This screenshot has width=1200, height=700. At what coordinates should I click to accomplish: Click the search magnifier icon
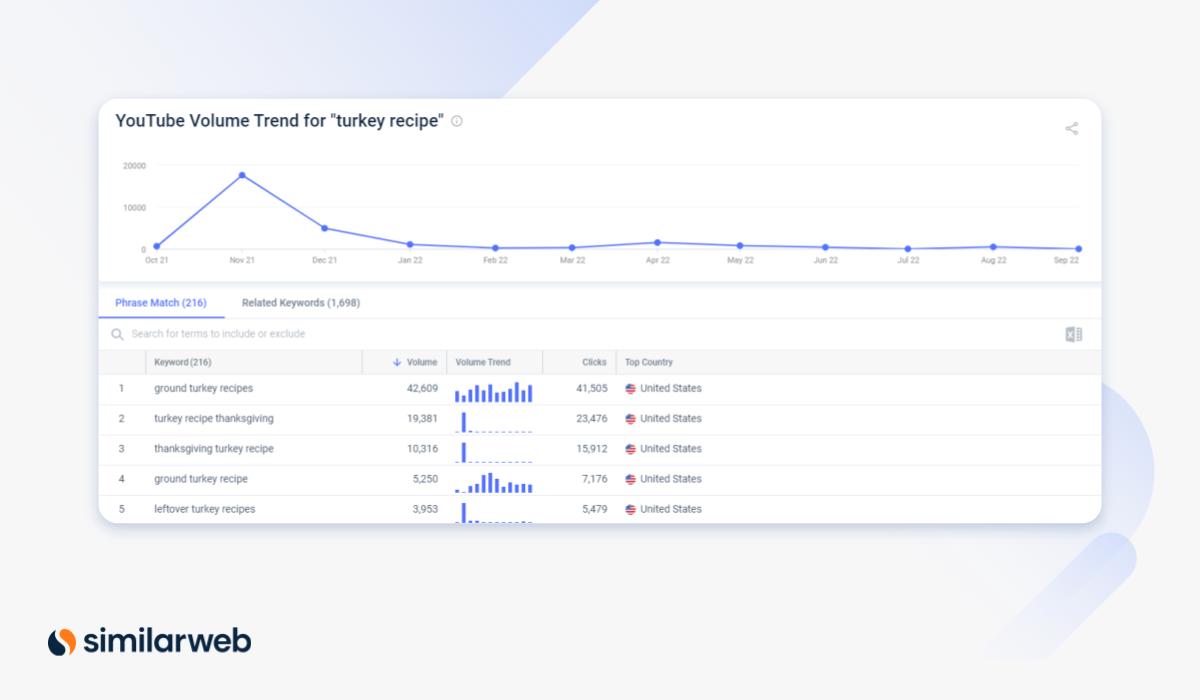(117, 334)
